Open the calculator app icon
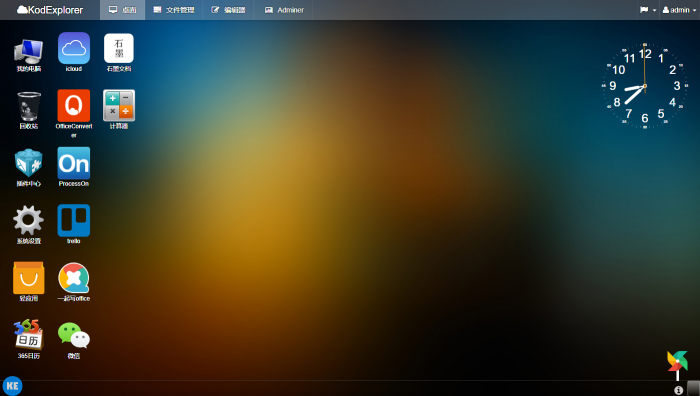 click(x=119, y=105)
